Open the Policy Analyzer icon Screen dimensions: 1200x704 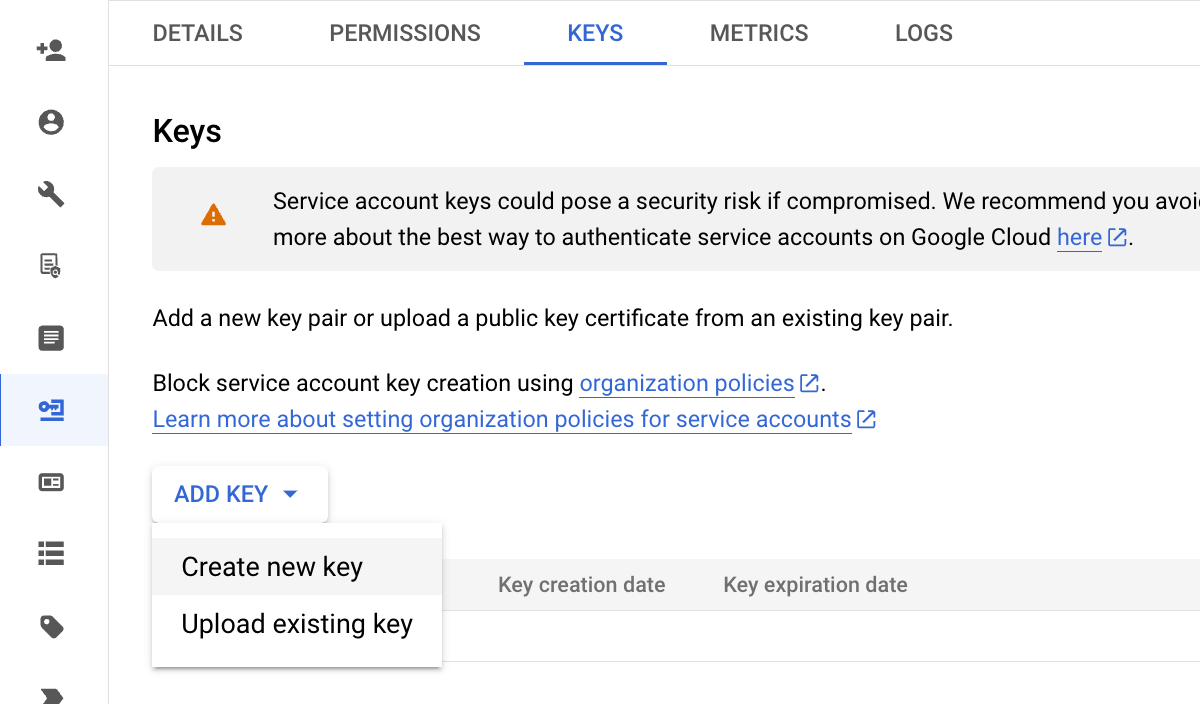(50, 265)
